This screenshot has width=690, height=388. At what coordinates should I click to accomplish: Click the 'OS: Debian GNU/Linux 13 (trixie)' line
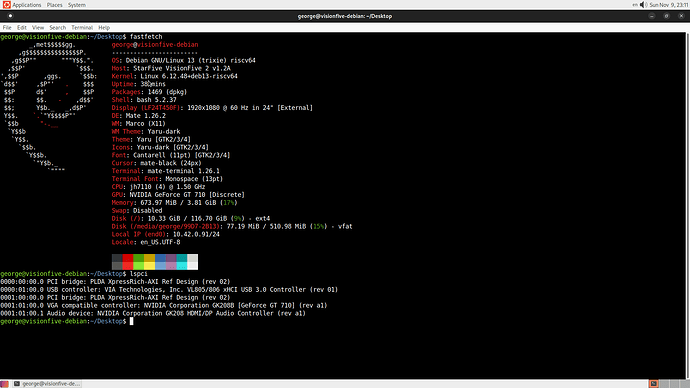point(184,60)
